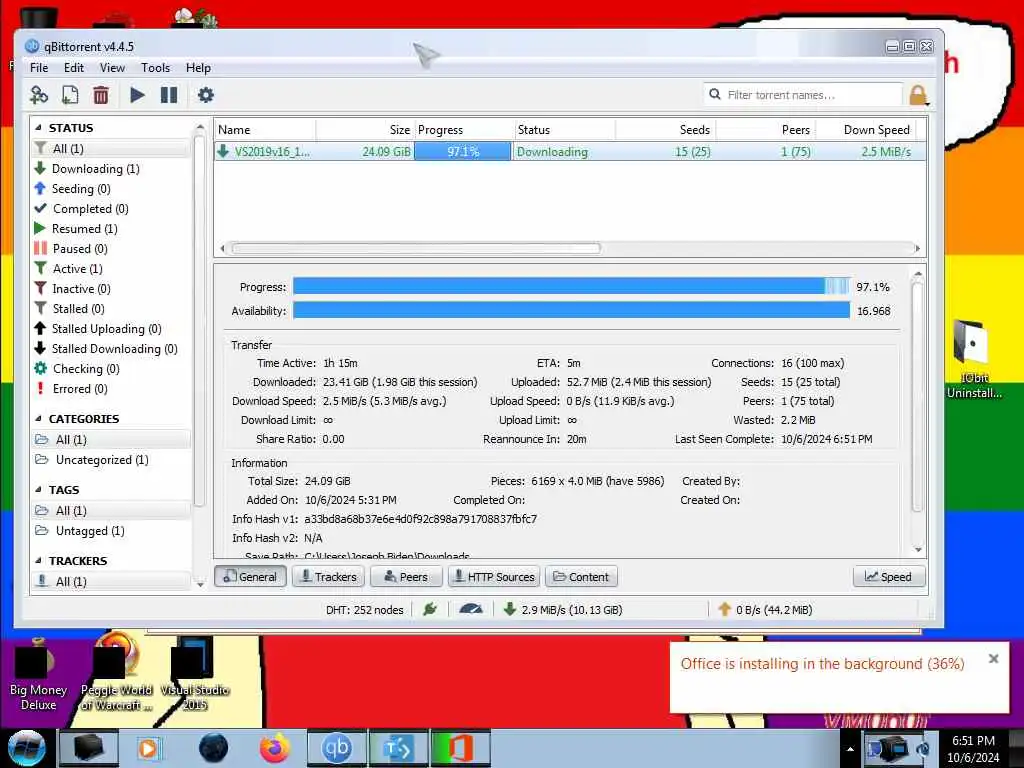Open the File menu
This screenshot has height=768, width=1024.
[39, 68]
